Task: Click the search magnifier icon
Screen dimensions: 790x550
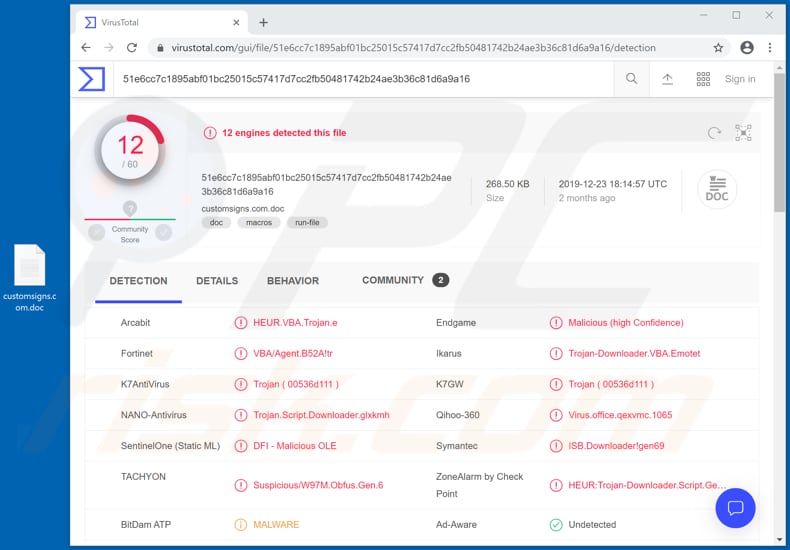Action: click(x=631, y=79)
